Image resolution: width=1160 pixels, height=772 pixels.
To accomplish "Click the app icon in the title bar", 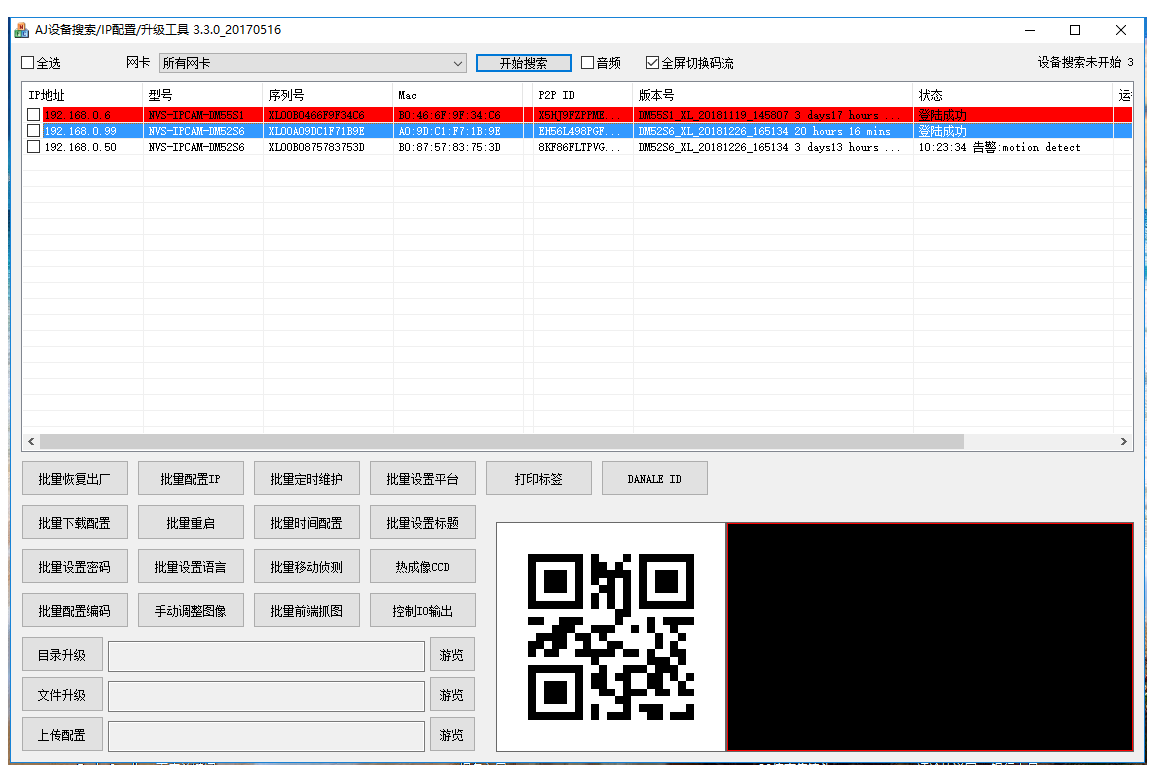I will 21,30.
